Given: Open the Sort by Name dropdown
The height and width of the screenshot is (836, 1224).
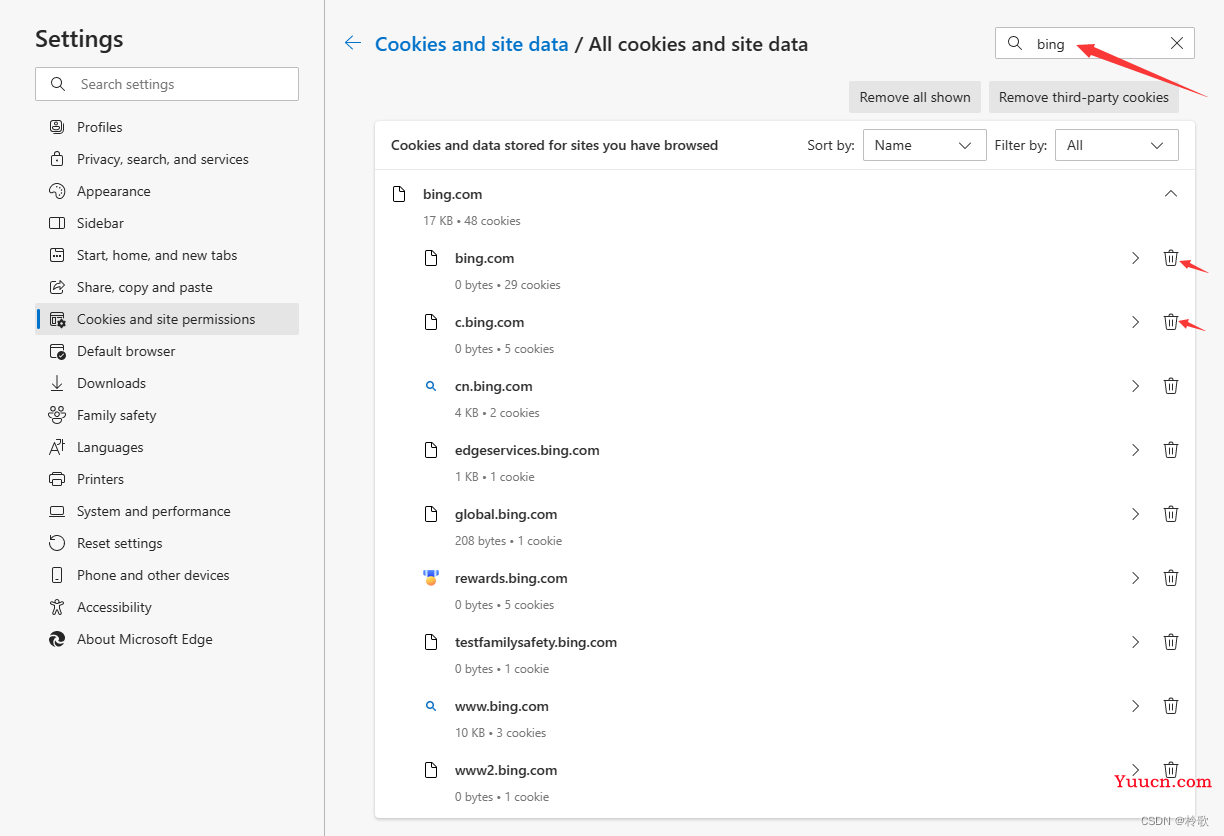Looking at the screenshot, I should point(925,145).
